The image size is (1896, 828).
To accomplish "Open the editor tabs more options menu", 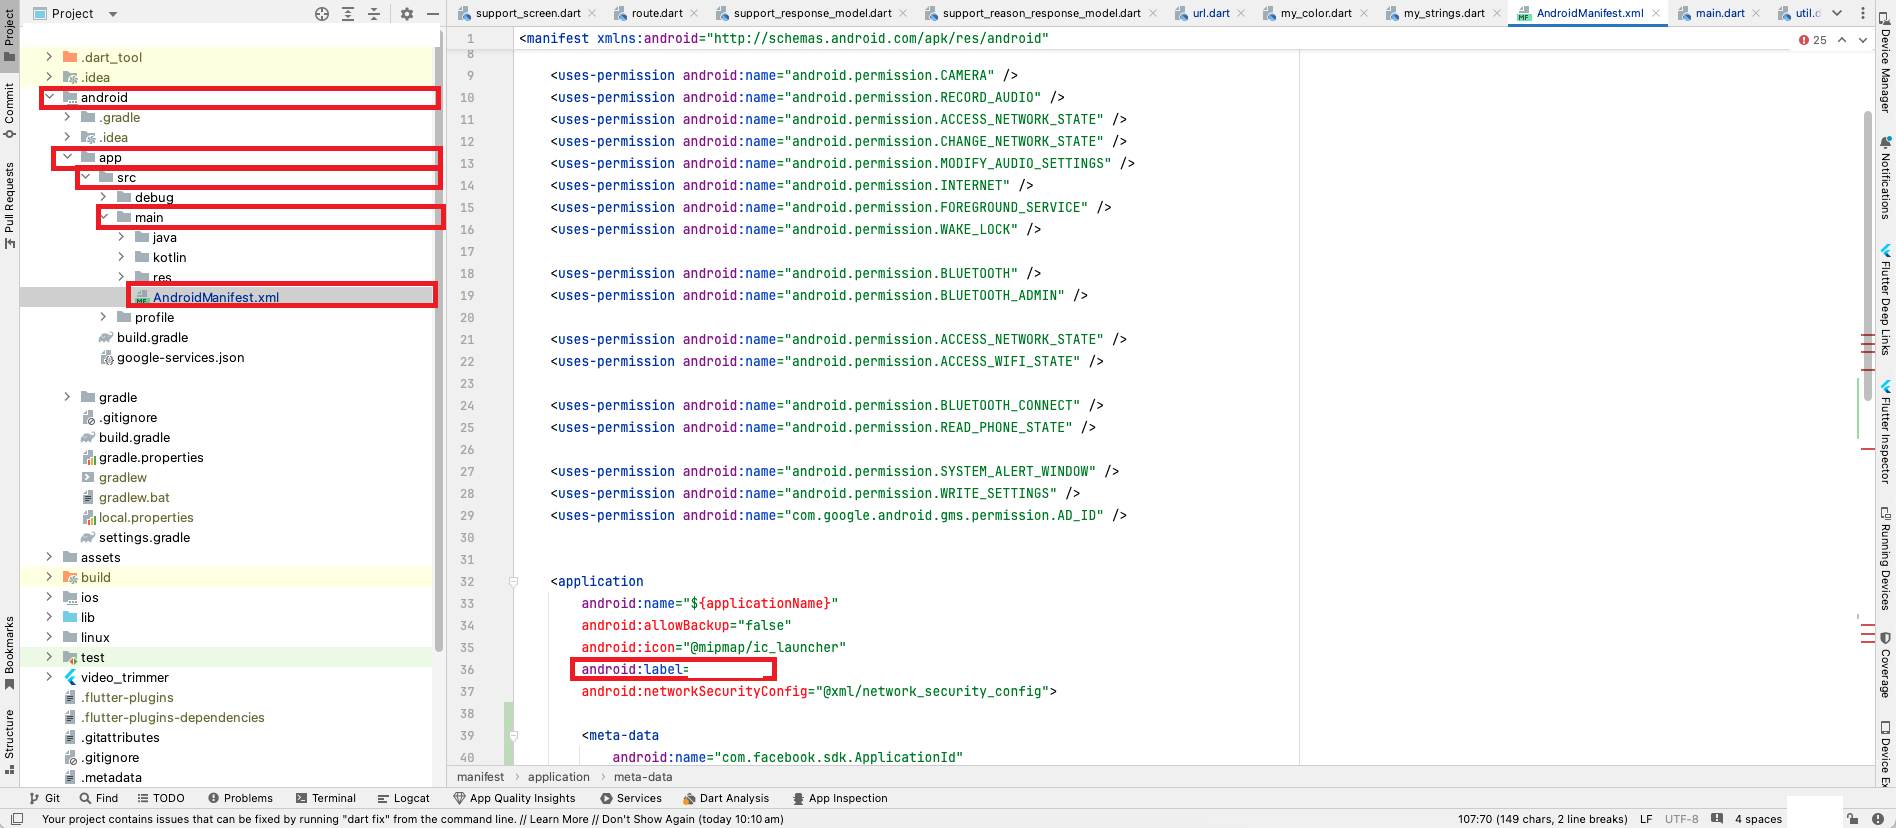I will pos(1862,13).
